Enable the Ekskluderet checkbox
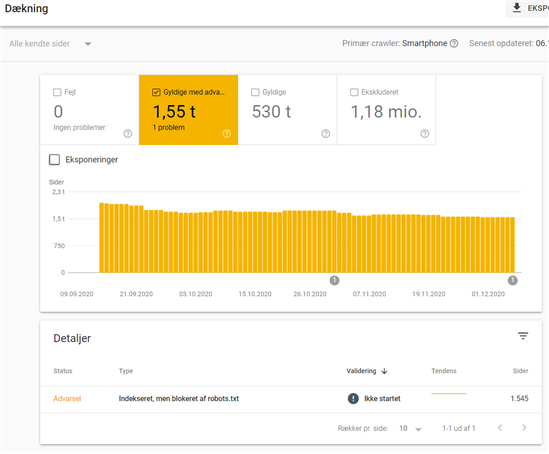Screen dimensions: 549x454 click(x=354, y=92)
